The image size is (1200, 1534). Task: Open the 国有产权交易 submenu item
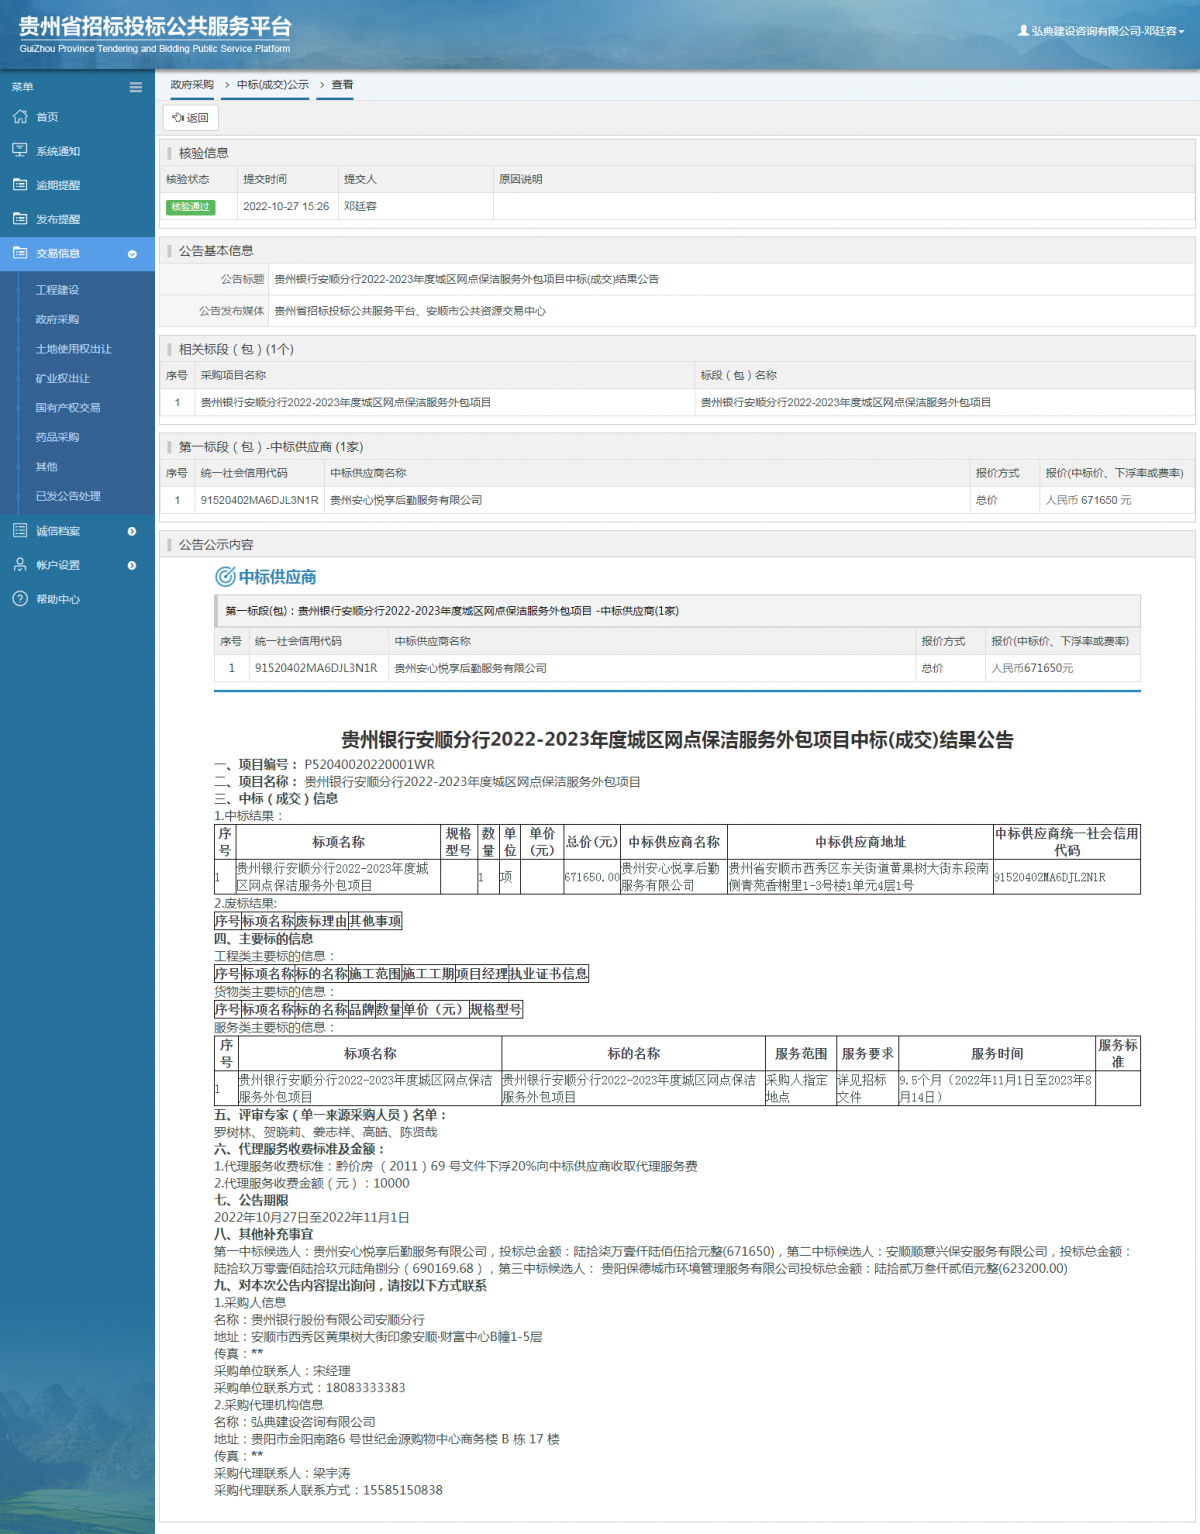click(68, 408)
